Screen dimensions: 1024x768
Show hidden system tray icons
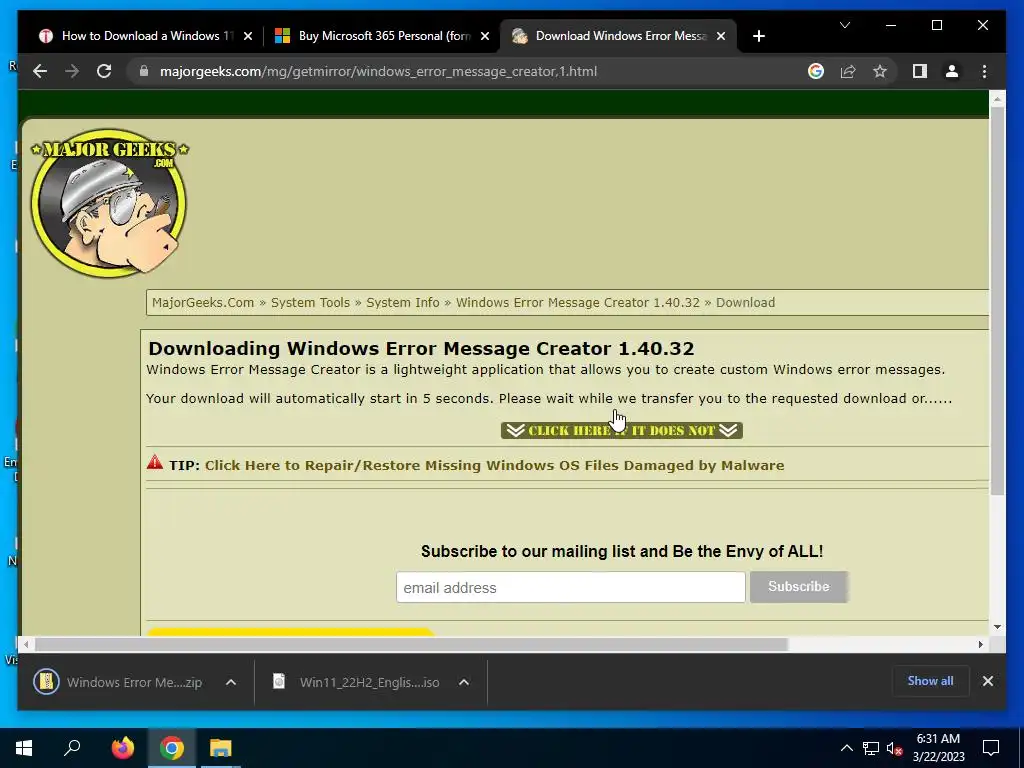click(846, 748)
